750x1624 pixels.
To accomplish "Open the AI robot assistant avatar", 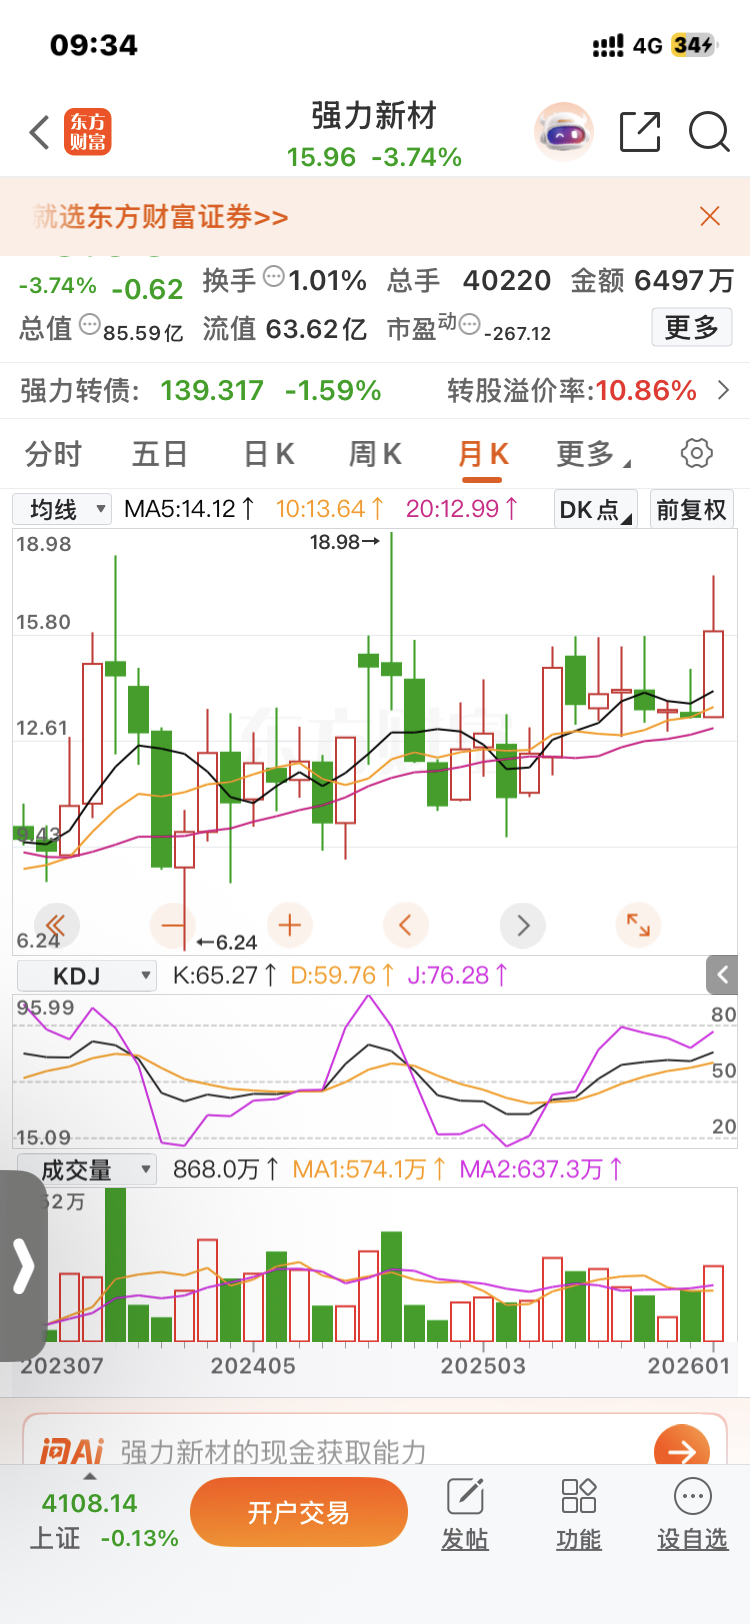I will click(565, 132).
